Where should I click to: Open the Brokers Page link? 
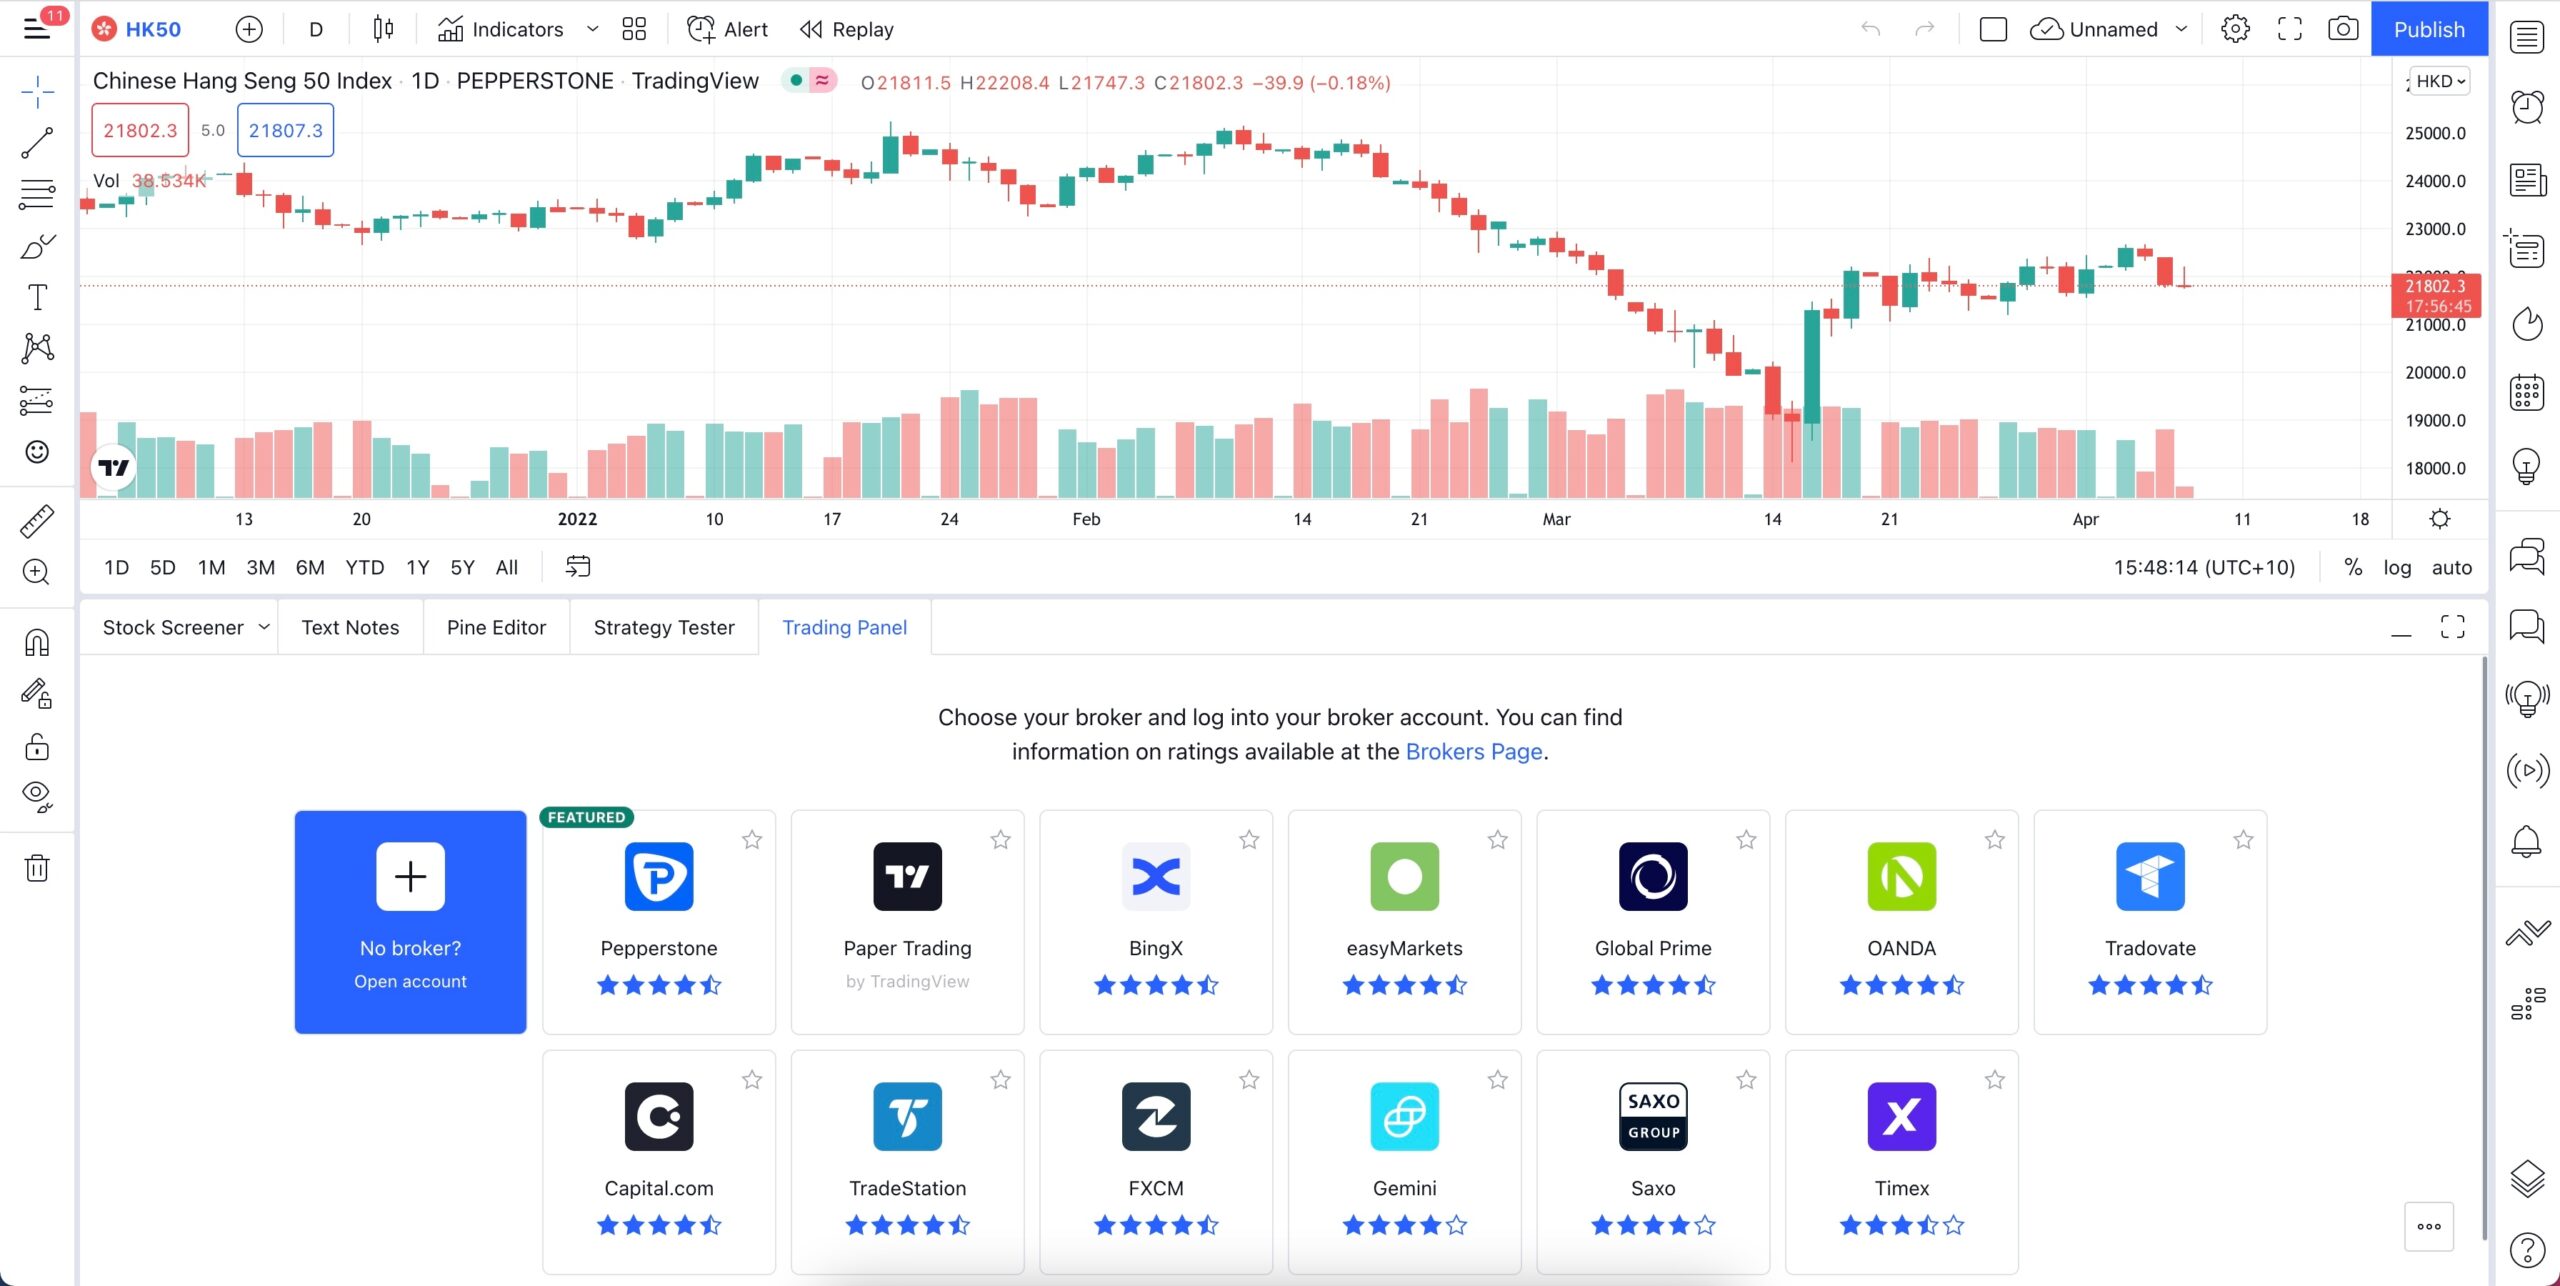(x=1473, y=751)
